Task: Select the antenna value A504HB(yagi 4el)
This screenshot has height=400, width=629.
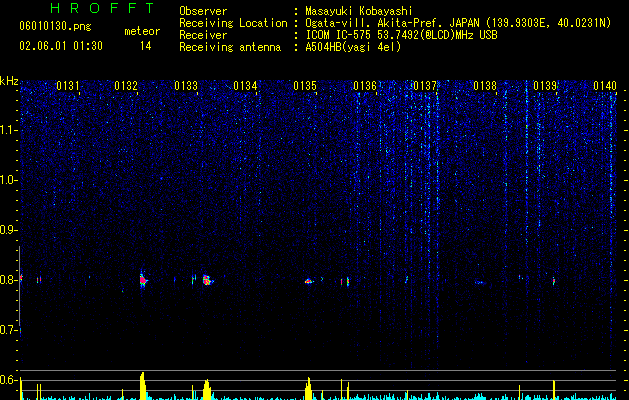Action: (353, 47)
